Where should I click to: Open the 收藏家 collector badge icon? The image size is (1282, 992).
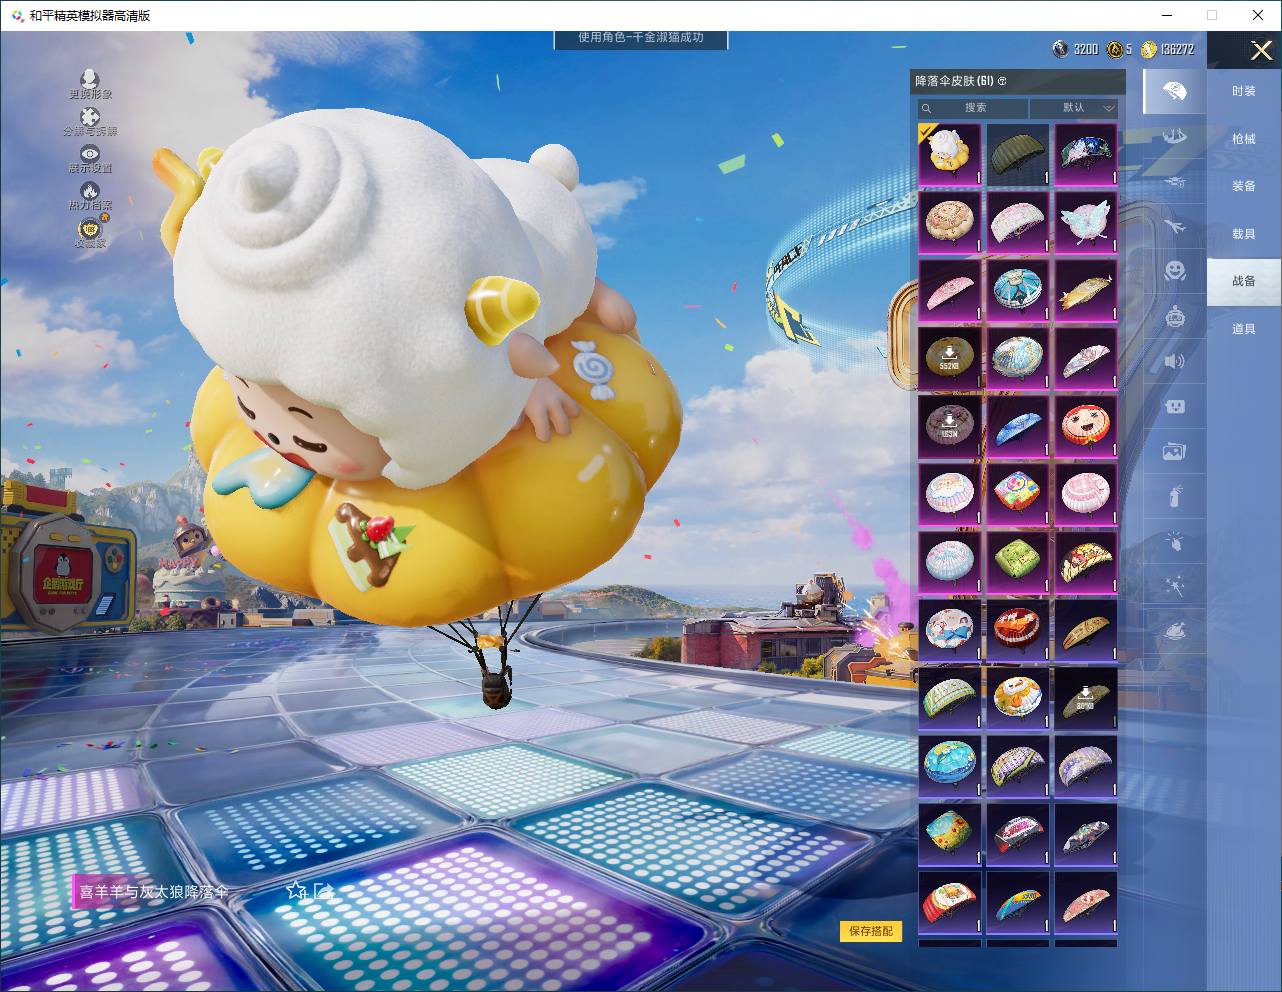click(90, 228)
